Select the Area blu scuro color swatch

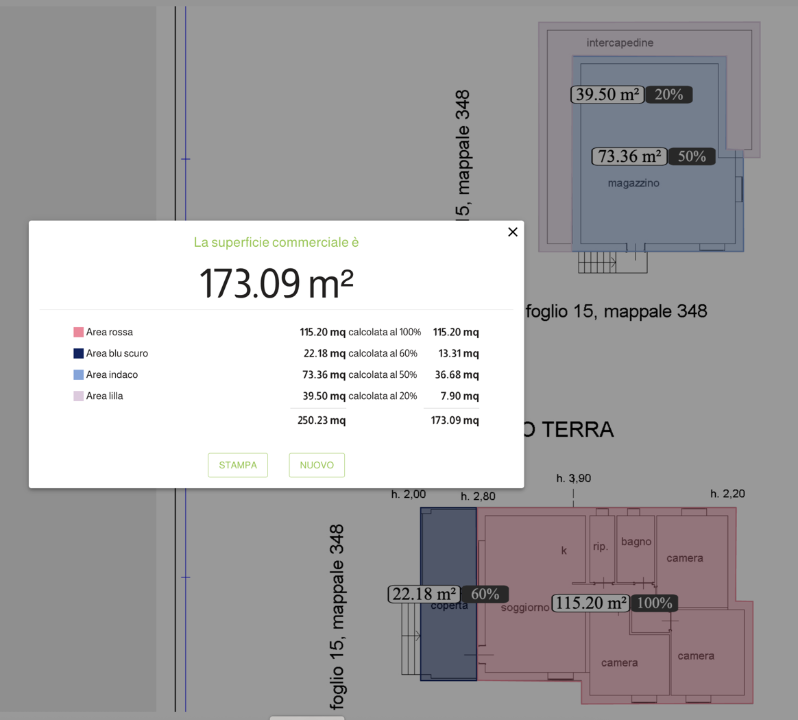(78, 353)
